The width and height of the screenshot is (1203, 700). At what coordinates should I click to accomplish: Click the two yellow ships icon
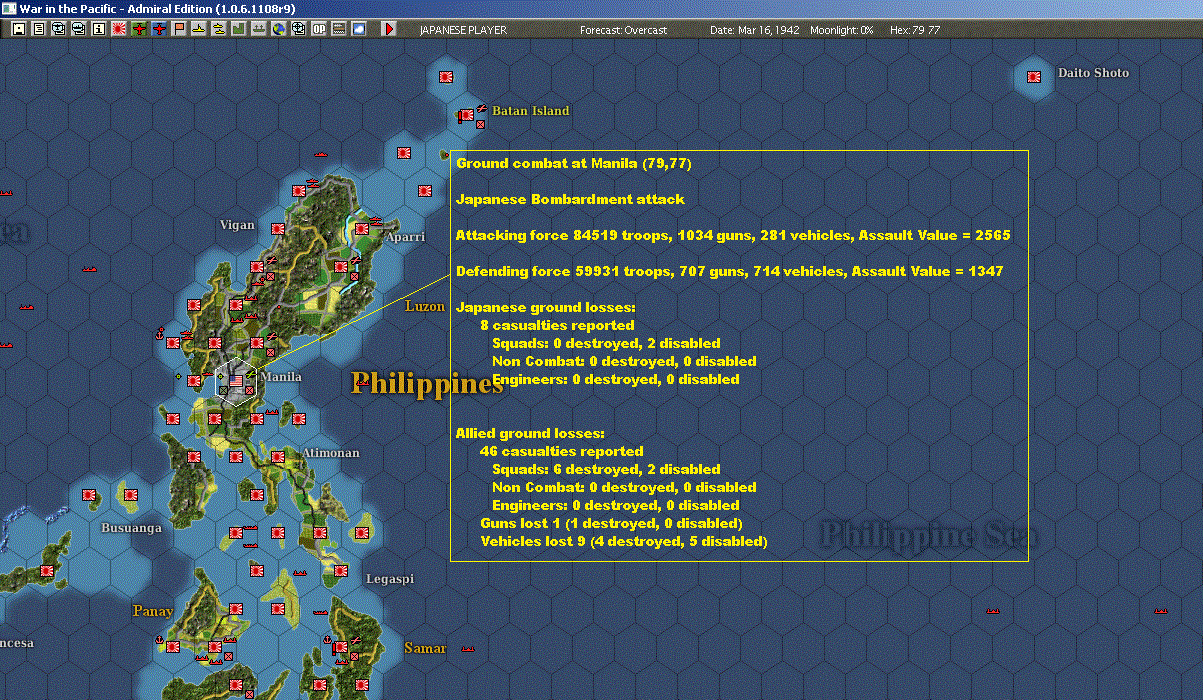pos(219,30)
